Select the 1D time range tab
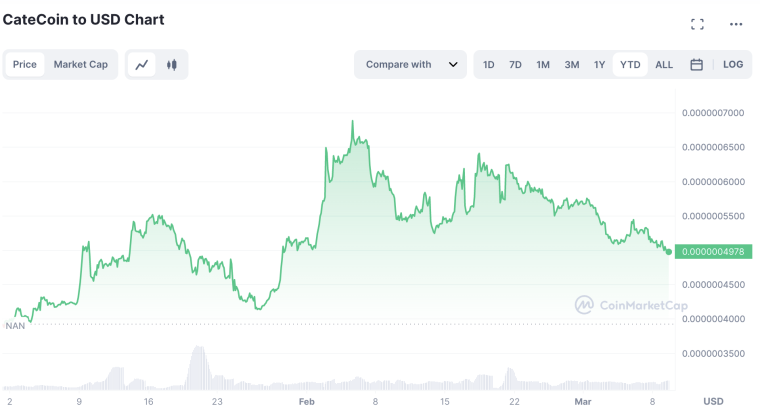The width and height of the screenshot is (760, 410). click(489, 64)
